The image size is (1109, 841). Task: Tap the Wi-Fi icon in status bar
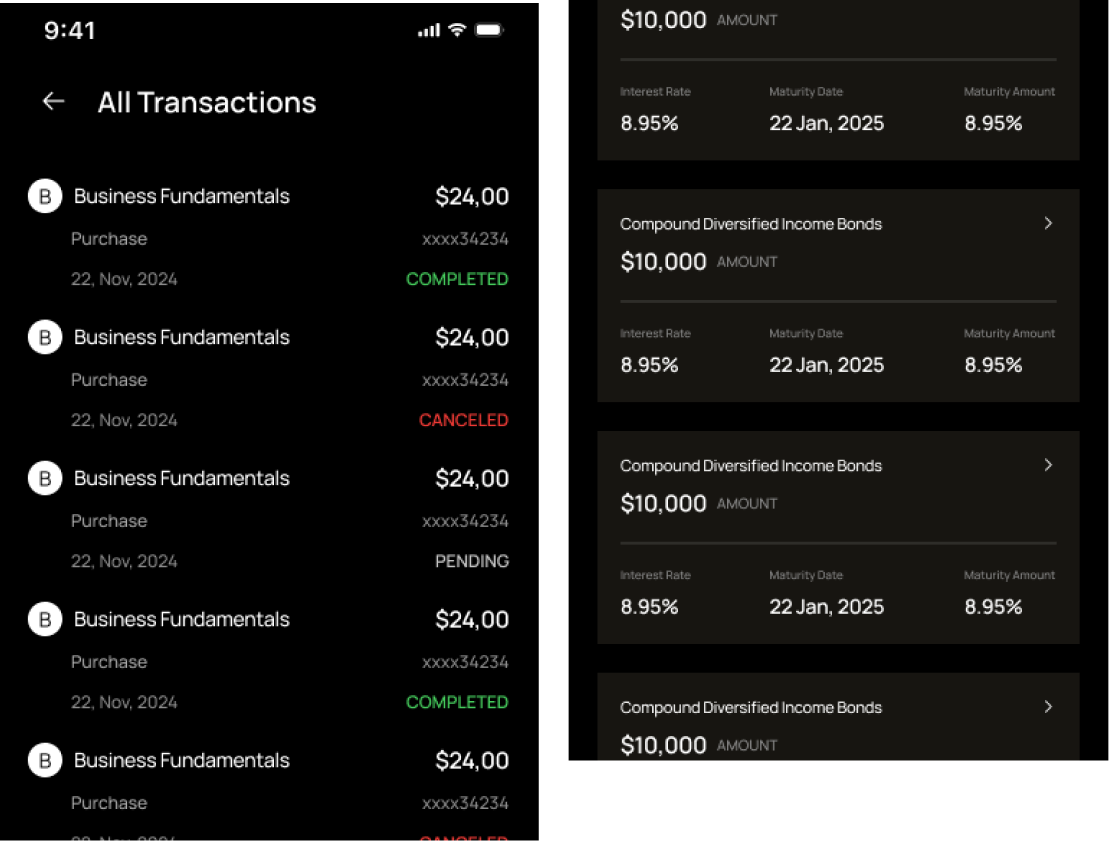[x=458, y=30]
